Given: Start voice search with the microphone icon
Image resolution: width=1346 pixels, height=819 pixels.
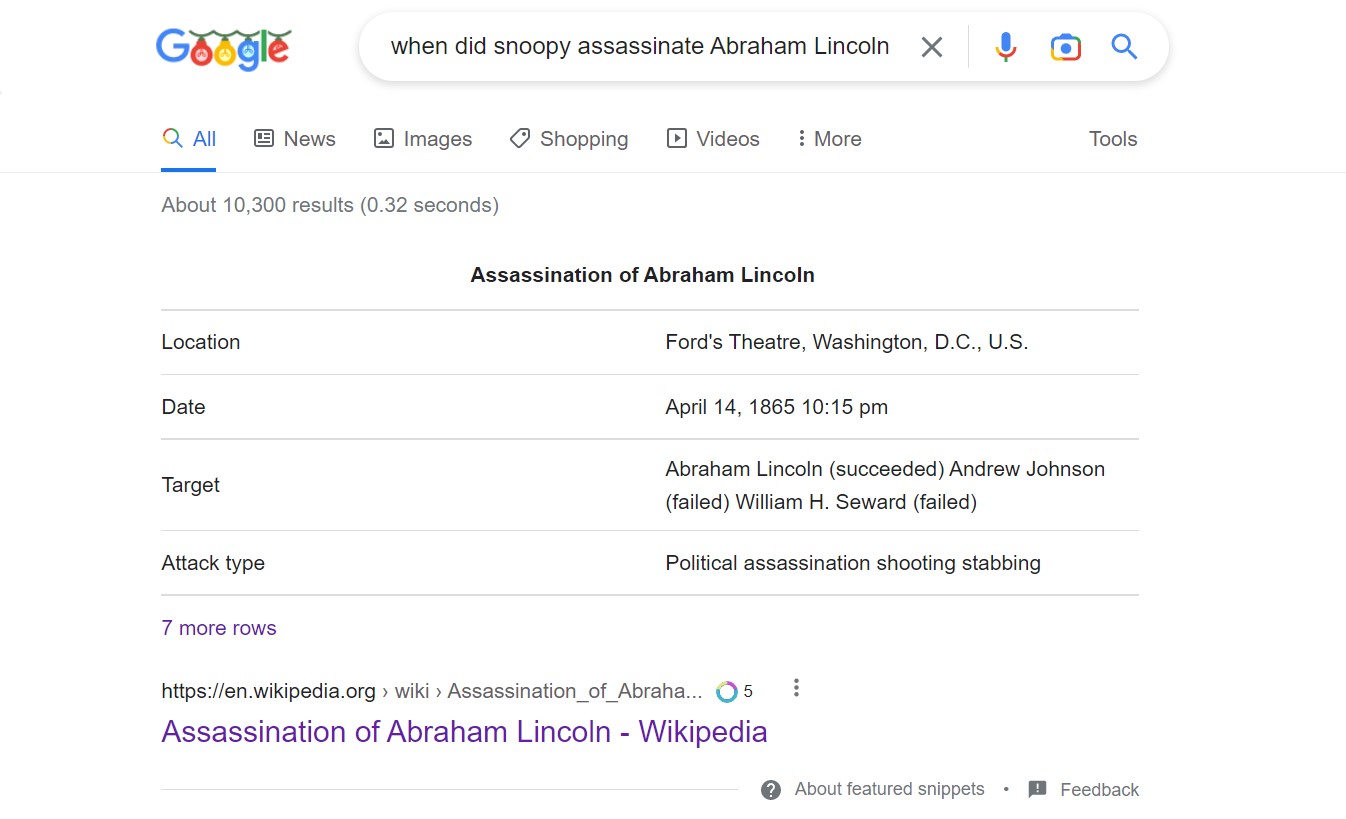Looking at the screenshot, I should 1006,47.
